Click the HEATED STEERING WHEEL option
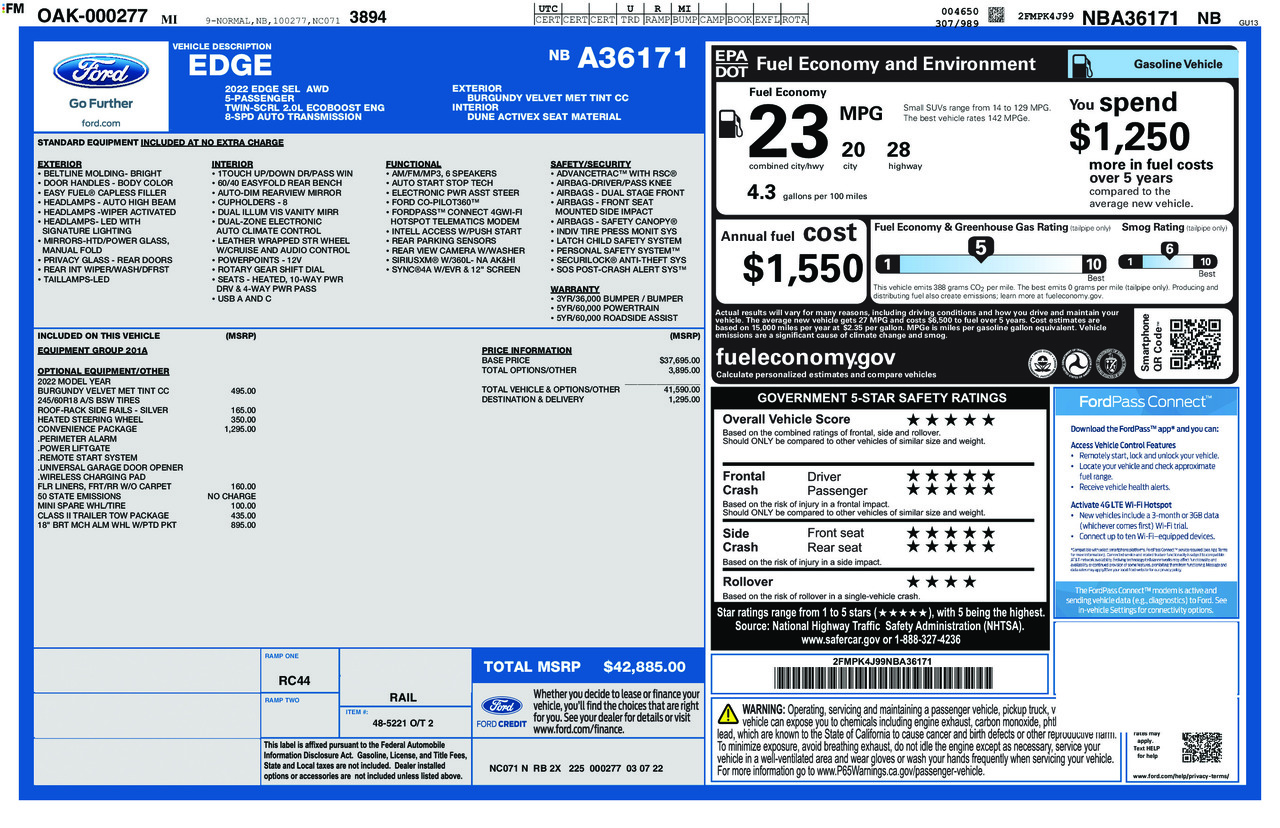Viewport: 1280px width, 828px height. pos(147,419)
